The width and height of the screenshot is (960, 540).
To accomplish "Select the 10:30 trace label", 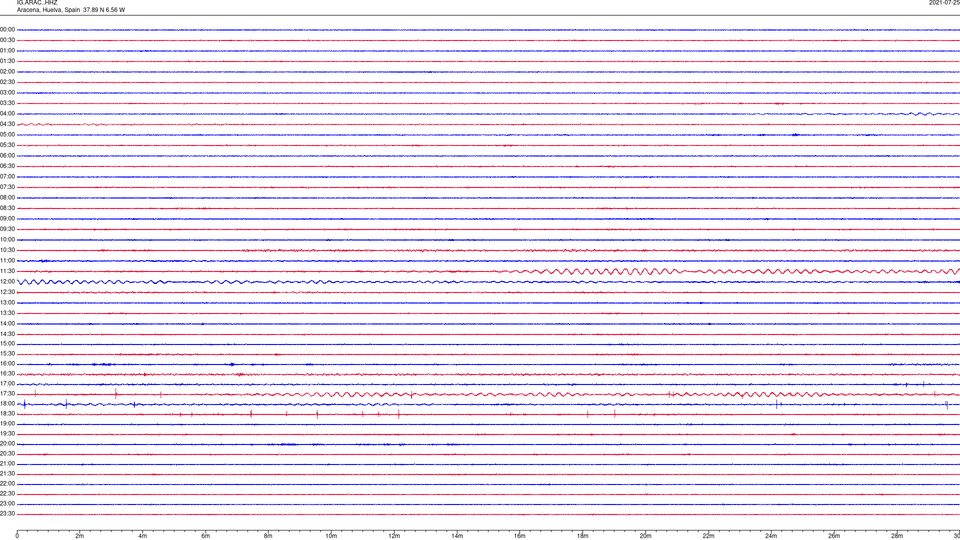I will [x=7, y=250].
